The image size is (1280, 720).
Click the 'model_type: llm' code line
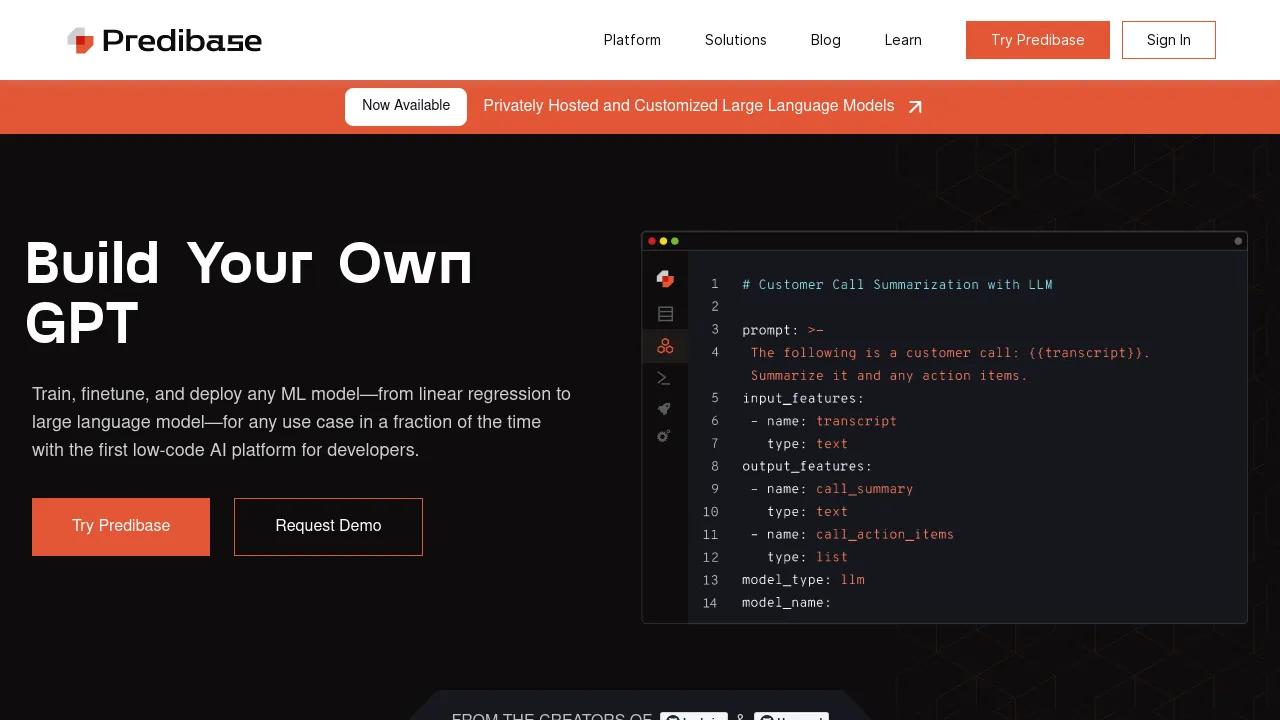coord(803,580)
